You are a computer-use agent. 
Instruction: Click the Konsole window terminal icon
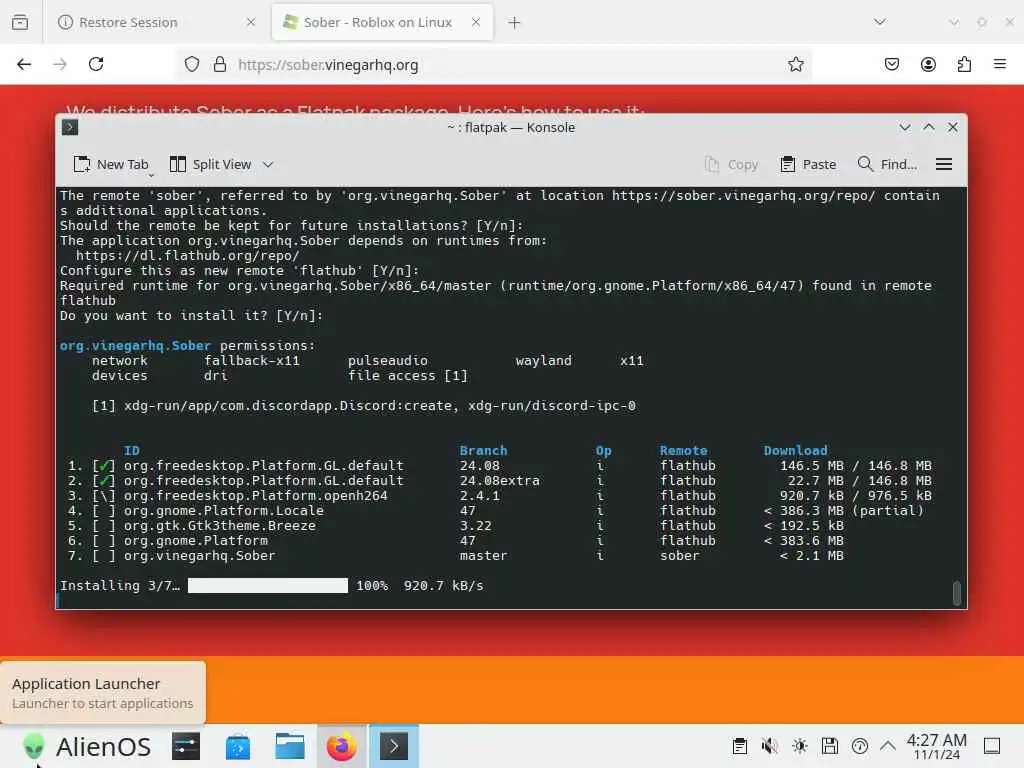[x=70, y=127]
